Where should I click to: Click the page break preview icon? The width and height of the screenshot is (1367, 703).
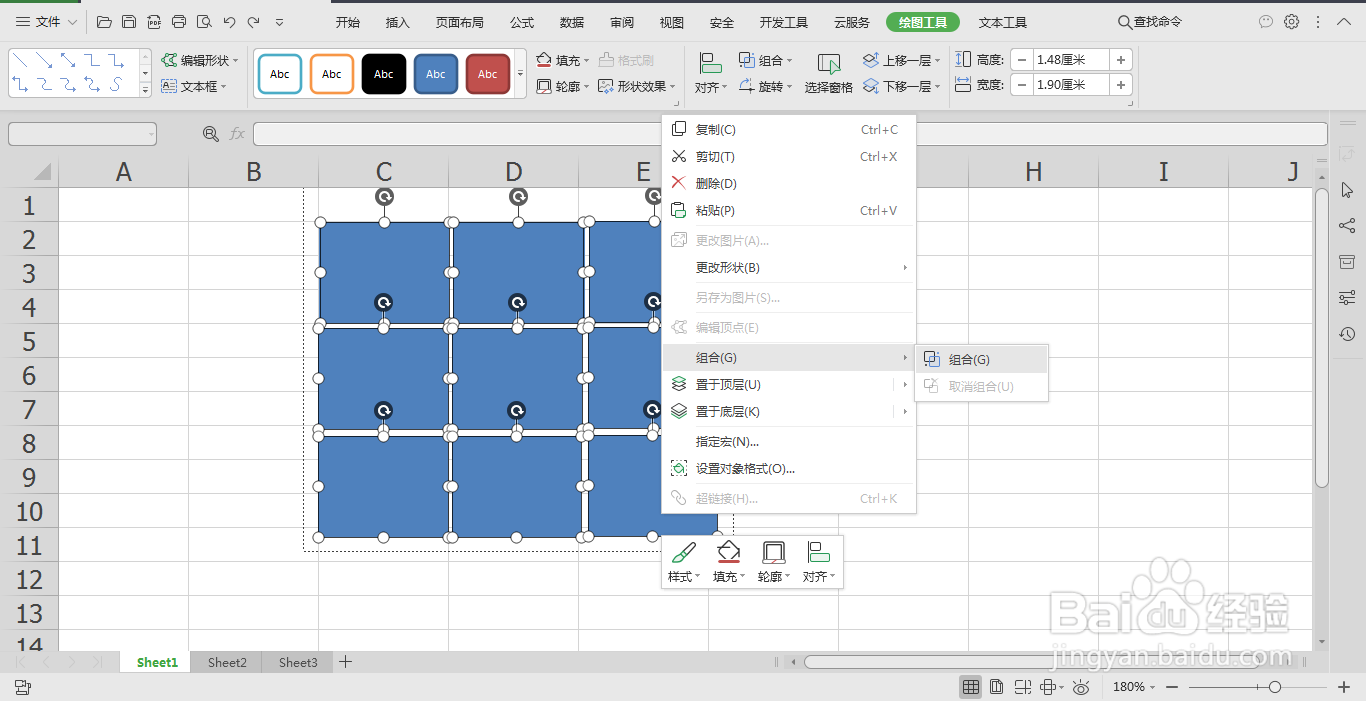tap(1023, 687)
